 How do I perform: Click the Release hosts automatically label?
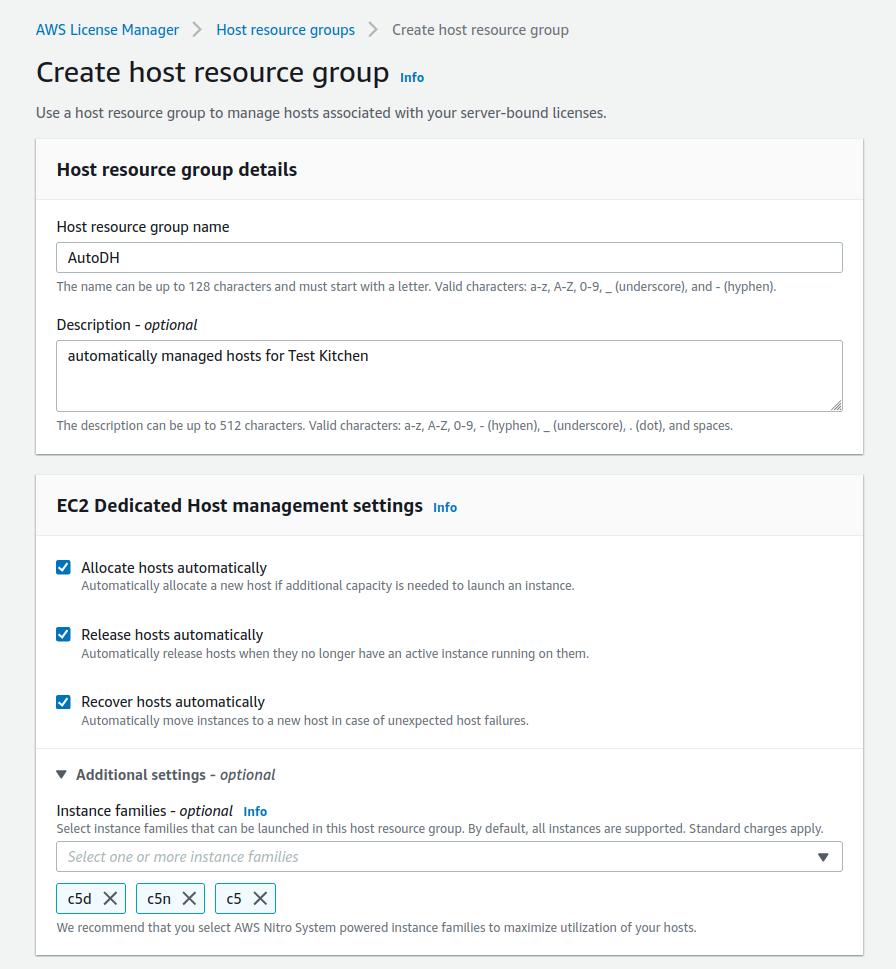coord(172,635)
